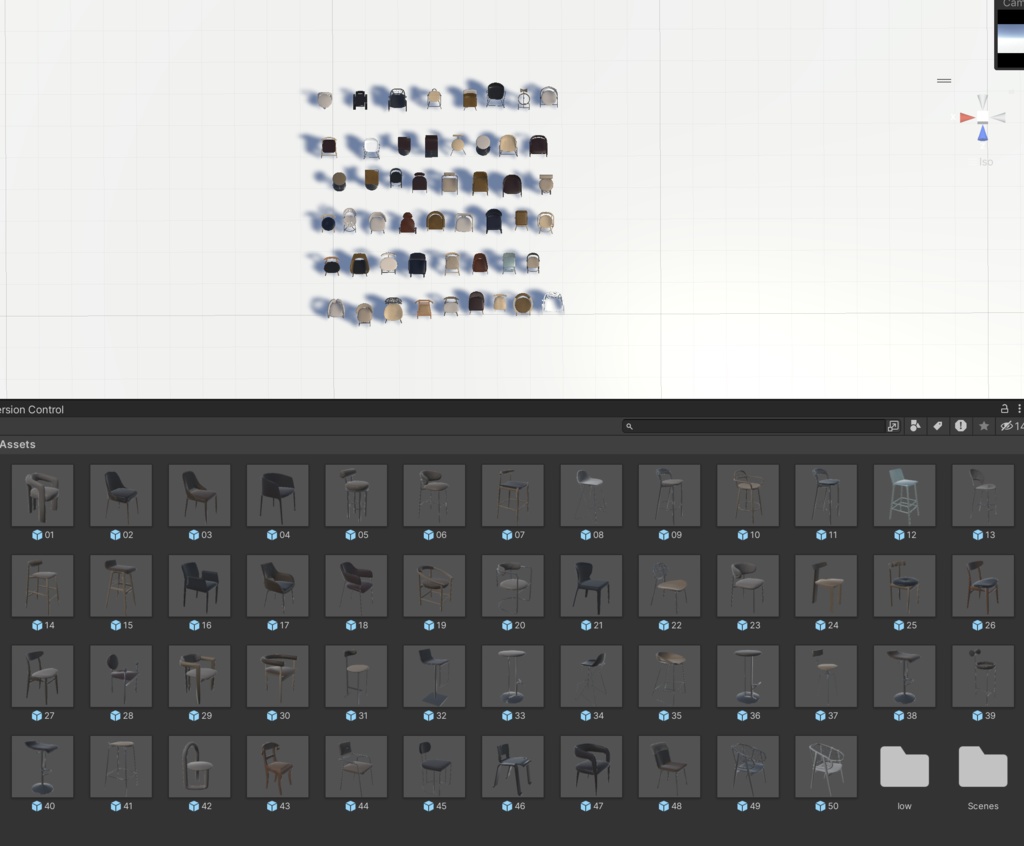Image resolution: width=1024 pixels, height=846 pixels.
Task: Click the scene gizmo center cube for free rotation
Action: coord(983,117)
